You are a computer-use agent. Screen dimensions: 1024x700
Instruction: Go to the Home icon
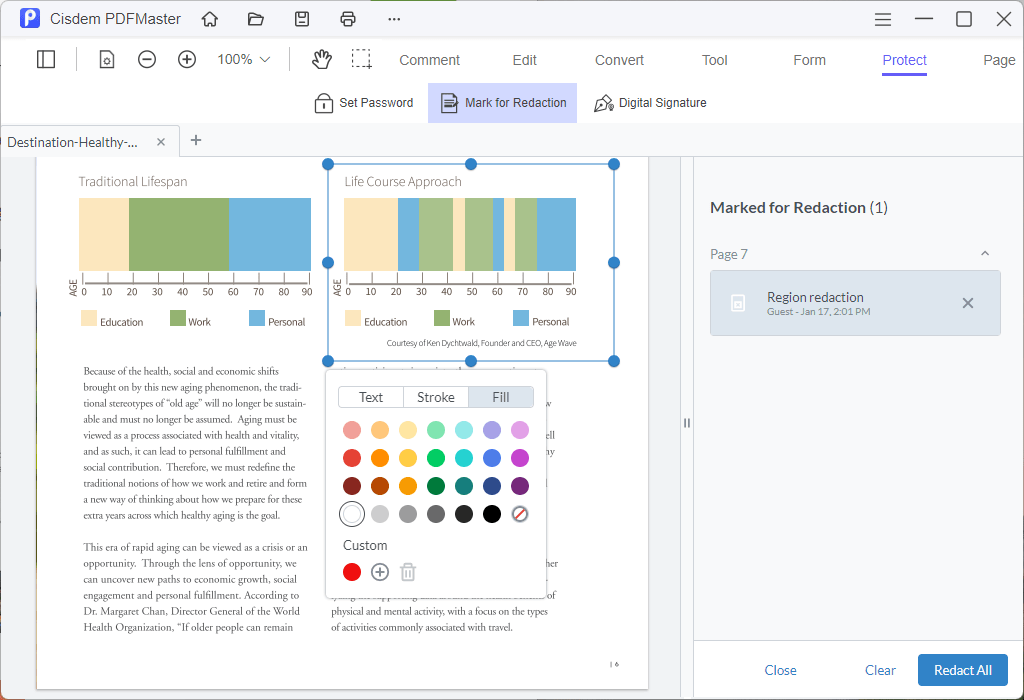click(210, 19)
